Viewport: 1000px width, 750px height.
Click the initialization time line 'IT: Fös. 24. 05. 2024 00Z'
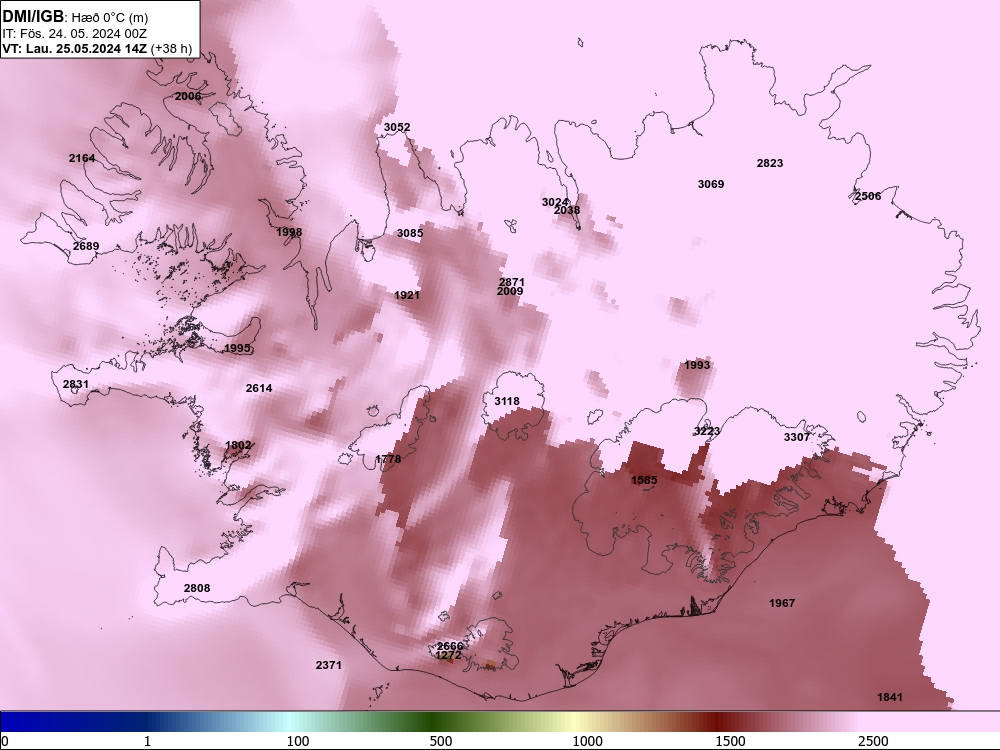(x=74, y=33)
